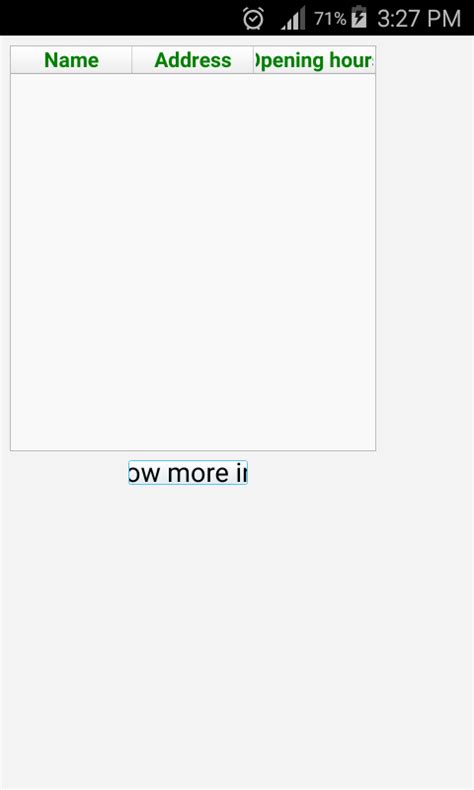This screenshot has width=474, height=790.
Task: Click the bottom border of the table
Action: click(193, 450)
